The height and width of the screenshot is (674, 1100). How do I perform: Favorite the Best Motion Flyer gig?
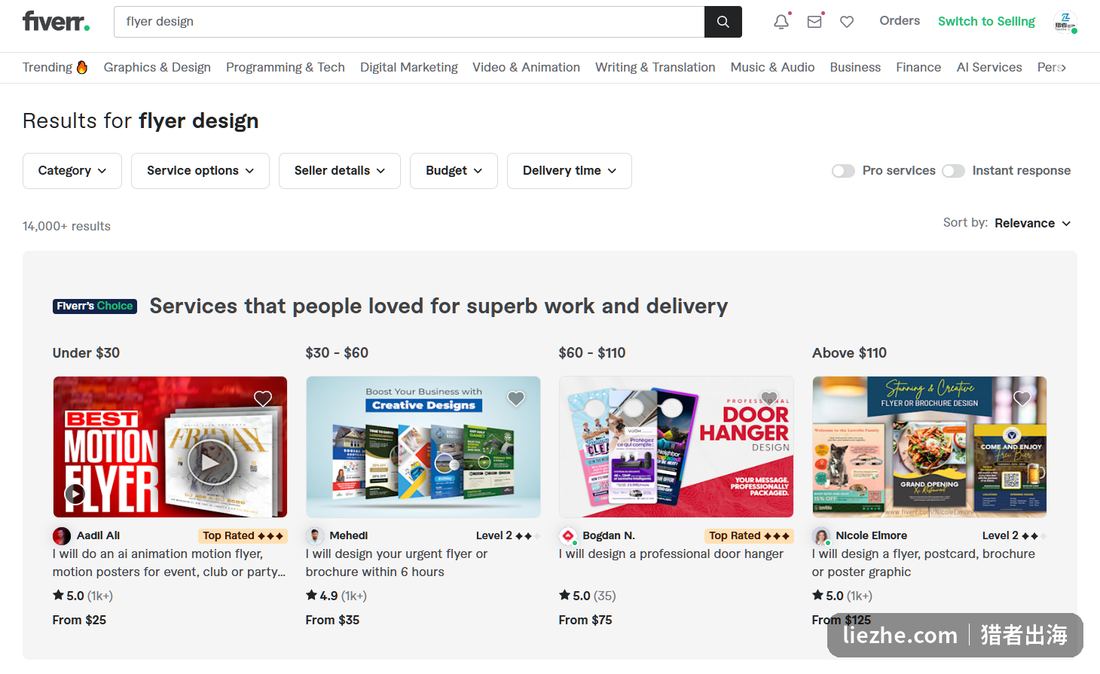tap(262, 398)
